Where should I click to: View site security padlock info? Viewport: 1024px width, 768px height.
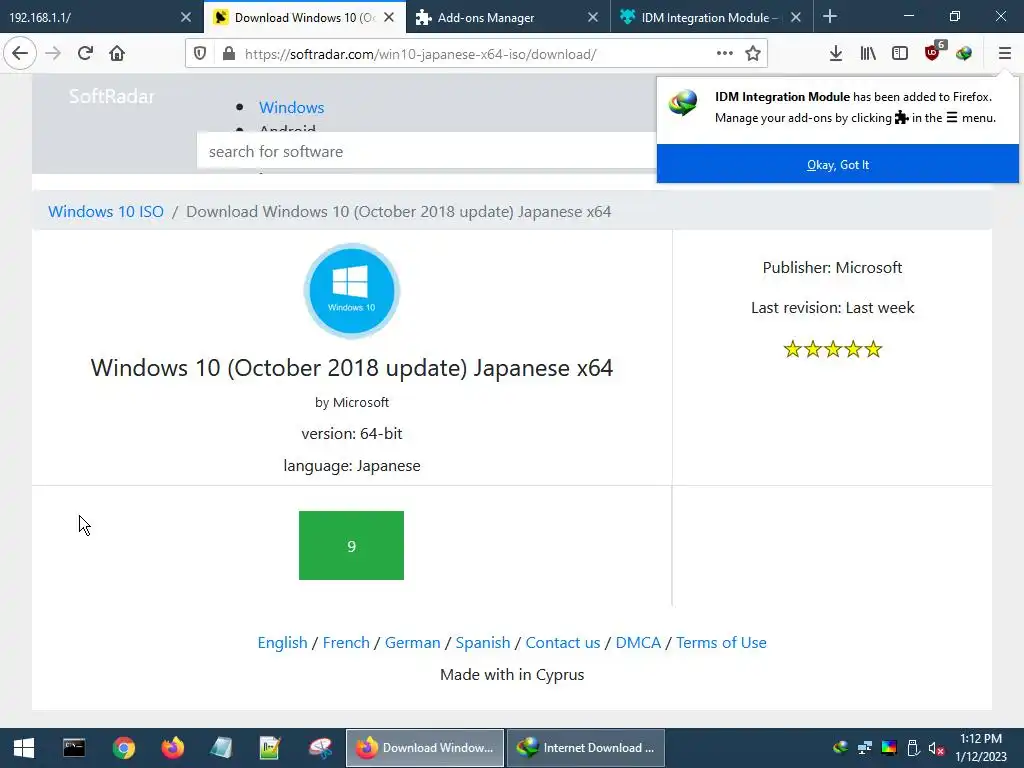pyautogui.click(x=229, y=54)
